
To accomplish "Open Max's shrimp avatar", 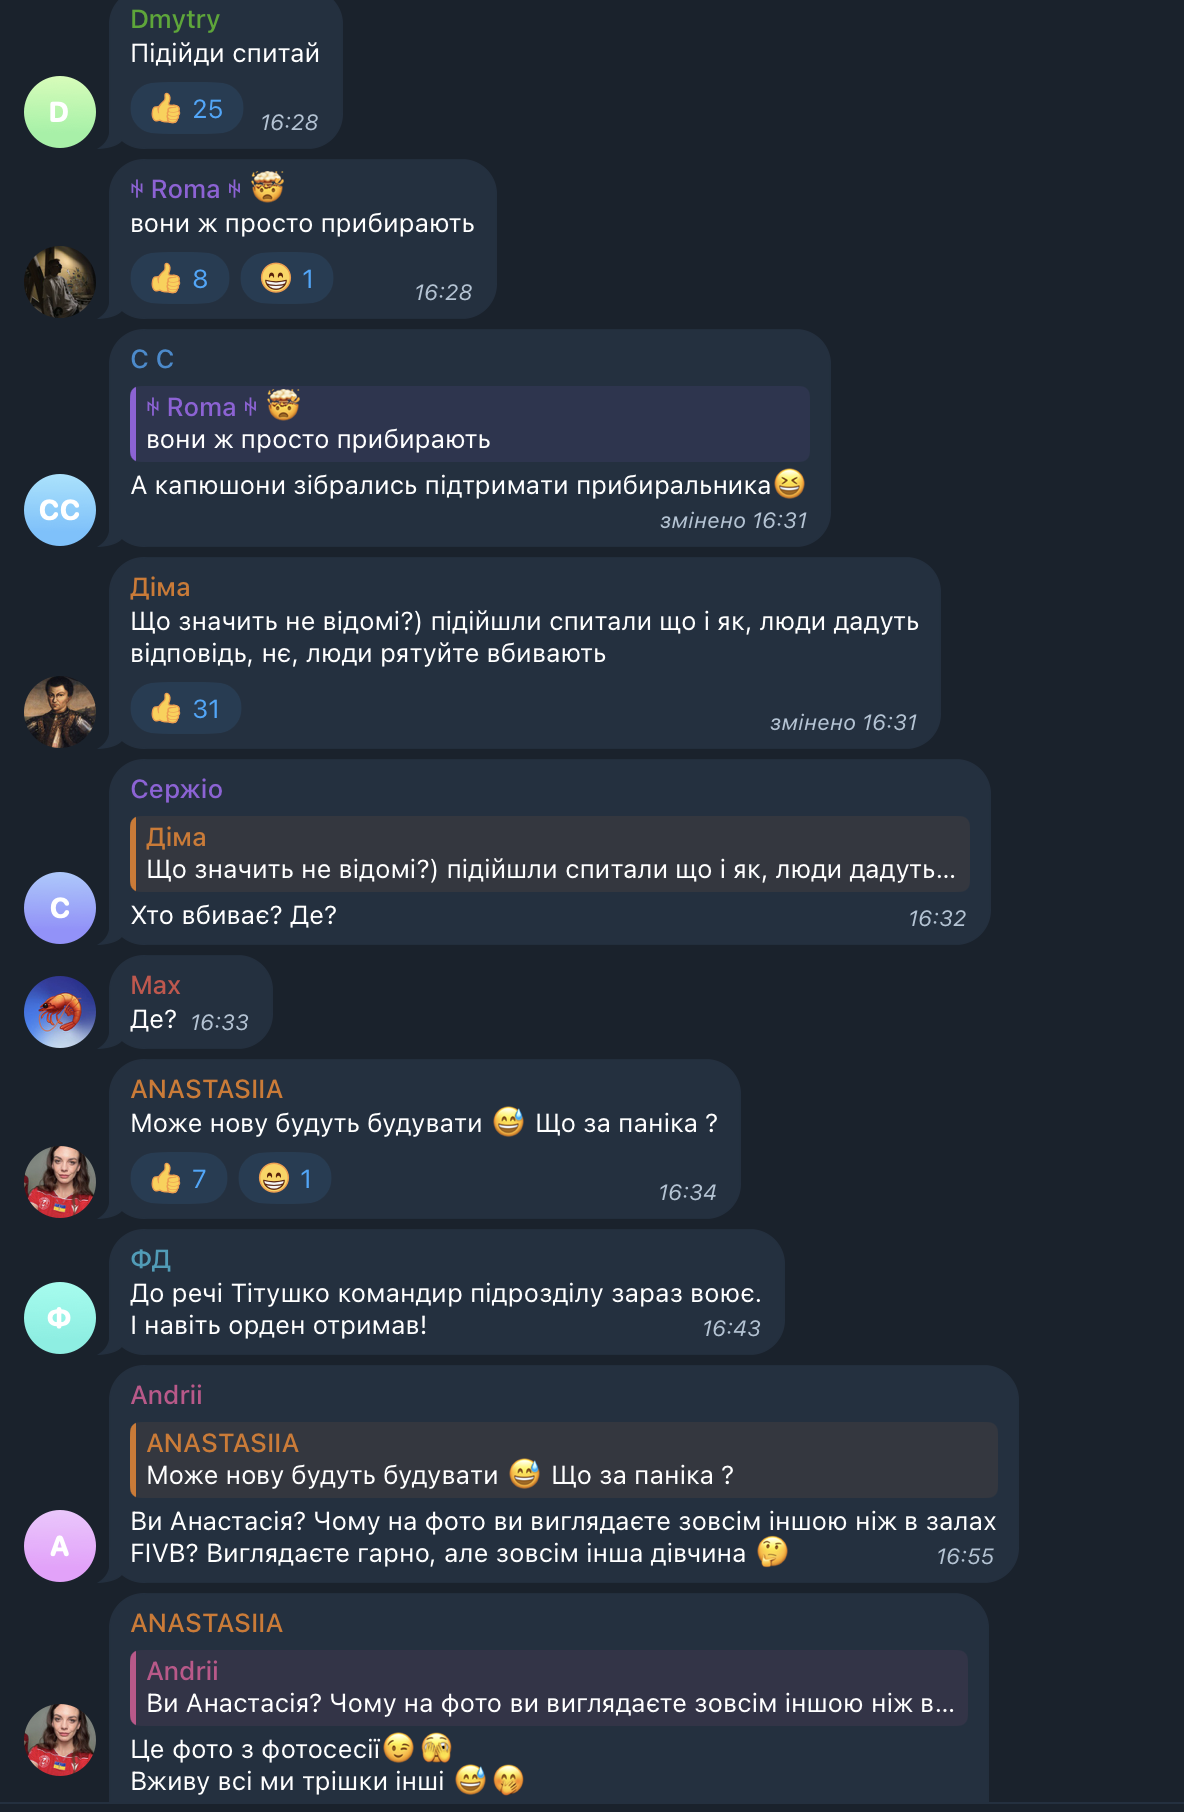I will click(60, 1012).
